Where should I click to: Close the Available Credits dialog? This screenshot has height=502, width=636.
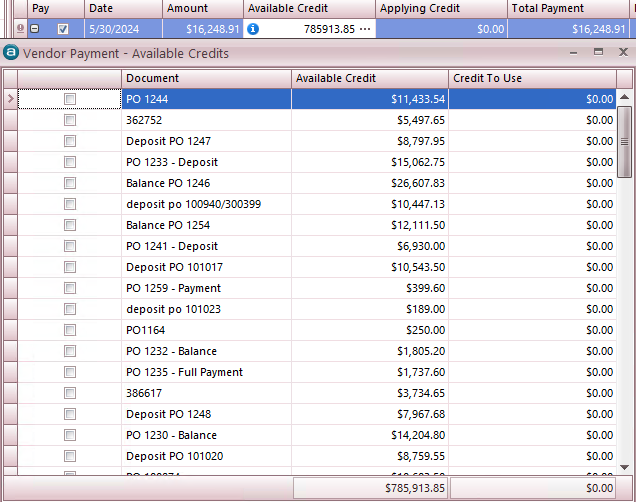[x=620, y=51]
